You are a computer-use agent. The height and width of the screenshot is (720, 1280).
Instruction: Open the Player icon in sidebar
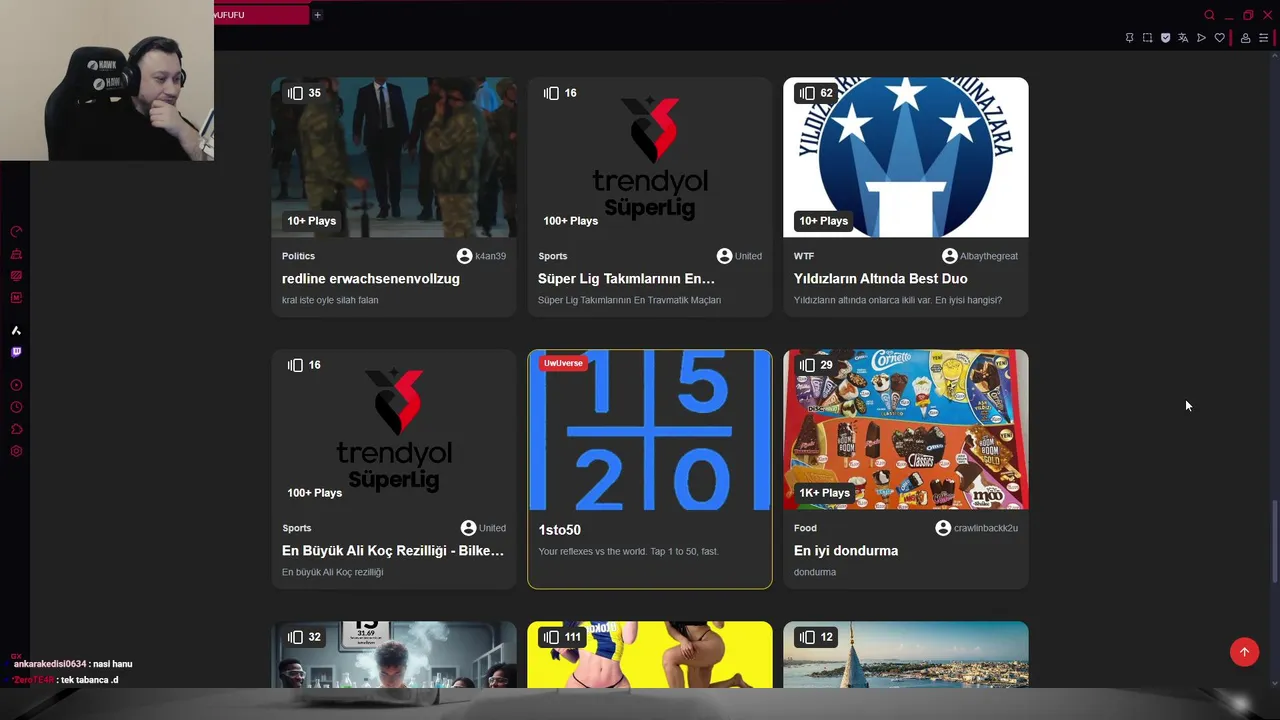pyautogui.click(x=16, y=385)
